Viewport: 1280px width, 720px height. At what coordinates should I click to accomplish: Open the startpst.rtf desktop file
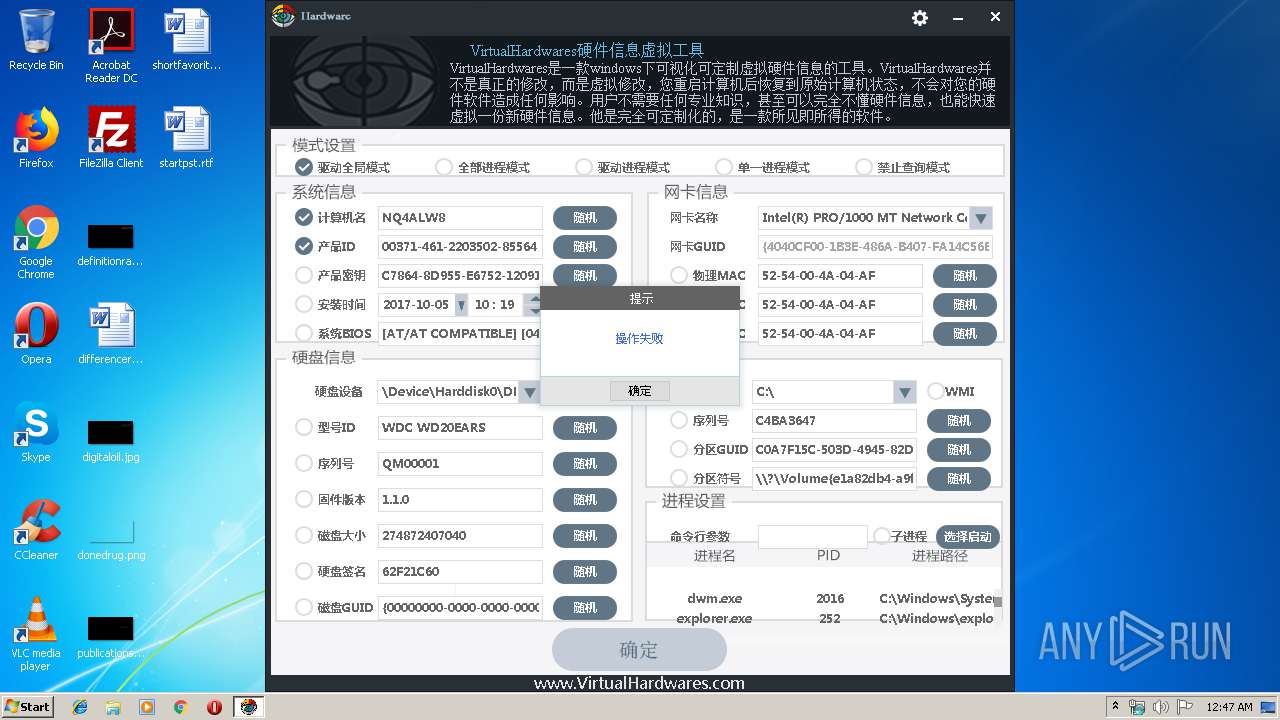coord(187,137)
